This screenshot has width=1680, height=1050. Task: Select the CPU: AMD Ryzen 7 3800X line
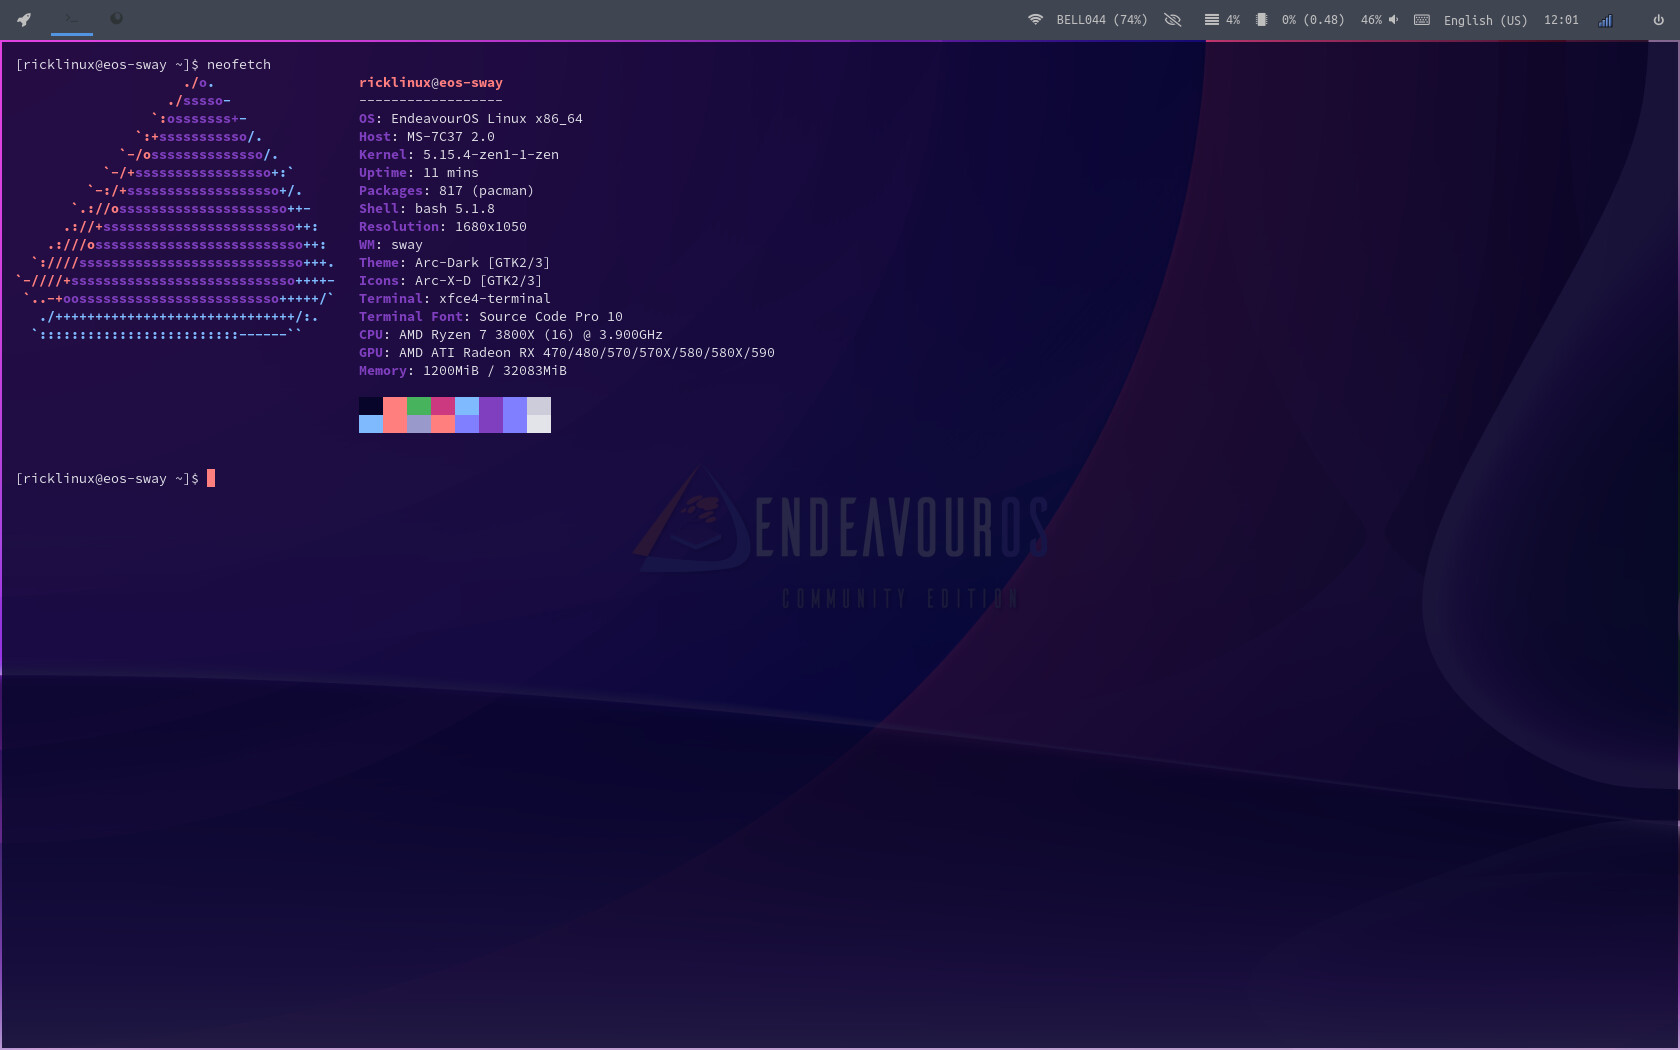point(511,334)
